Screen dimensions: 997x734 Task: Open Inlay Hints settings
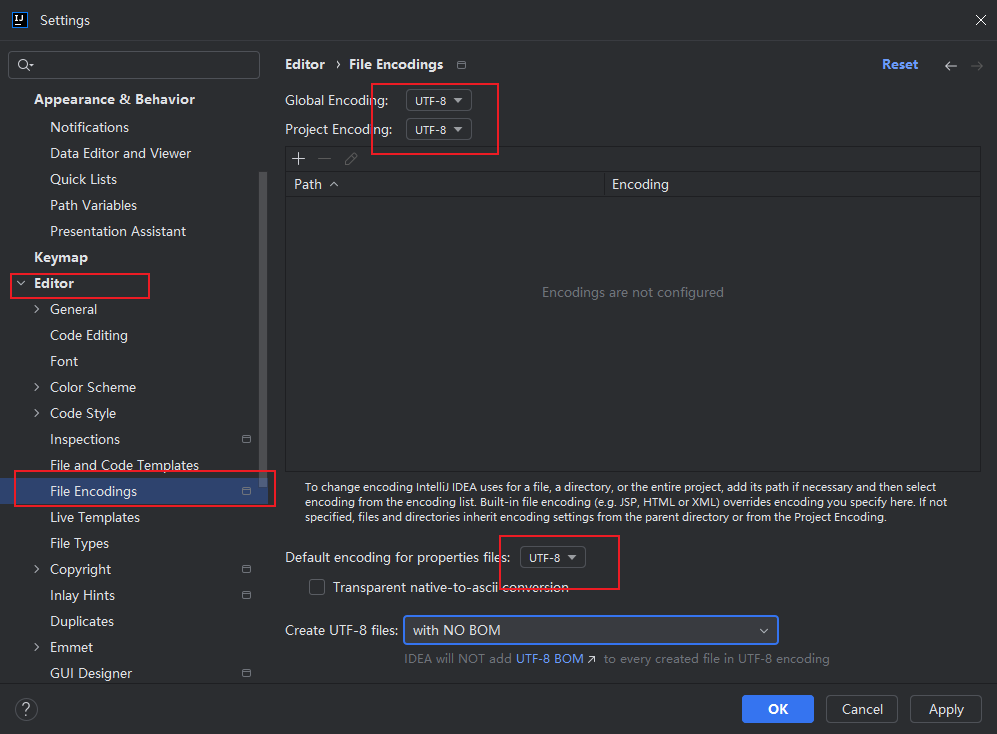pos(83,595)
